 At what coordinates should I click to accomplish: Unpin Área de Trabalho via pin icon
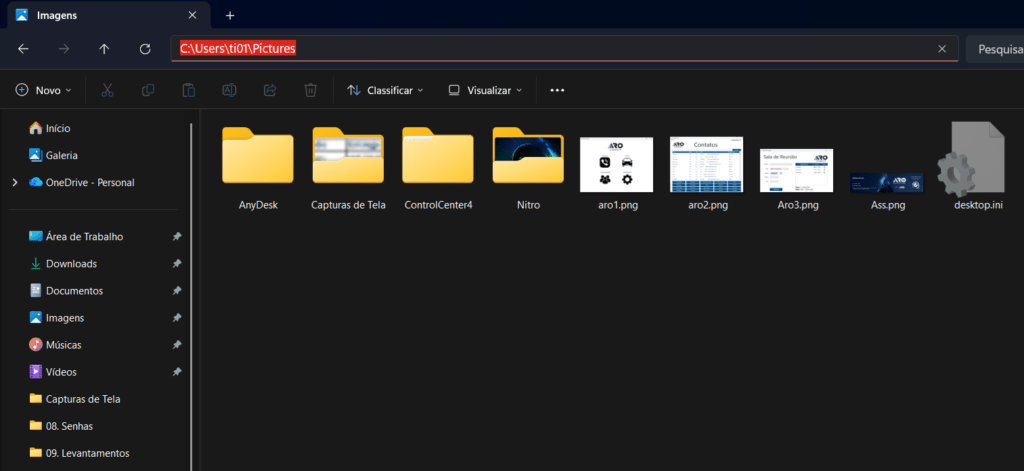(x=176, y=237)
